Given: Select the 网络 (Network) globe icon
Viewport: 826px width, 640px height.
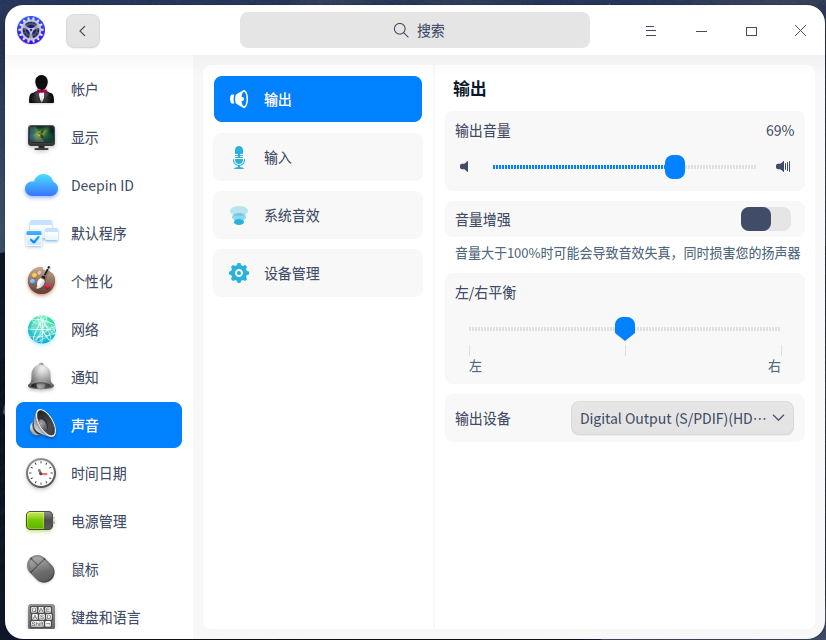Looking at the screenshot, I should click(41, 329).
